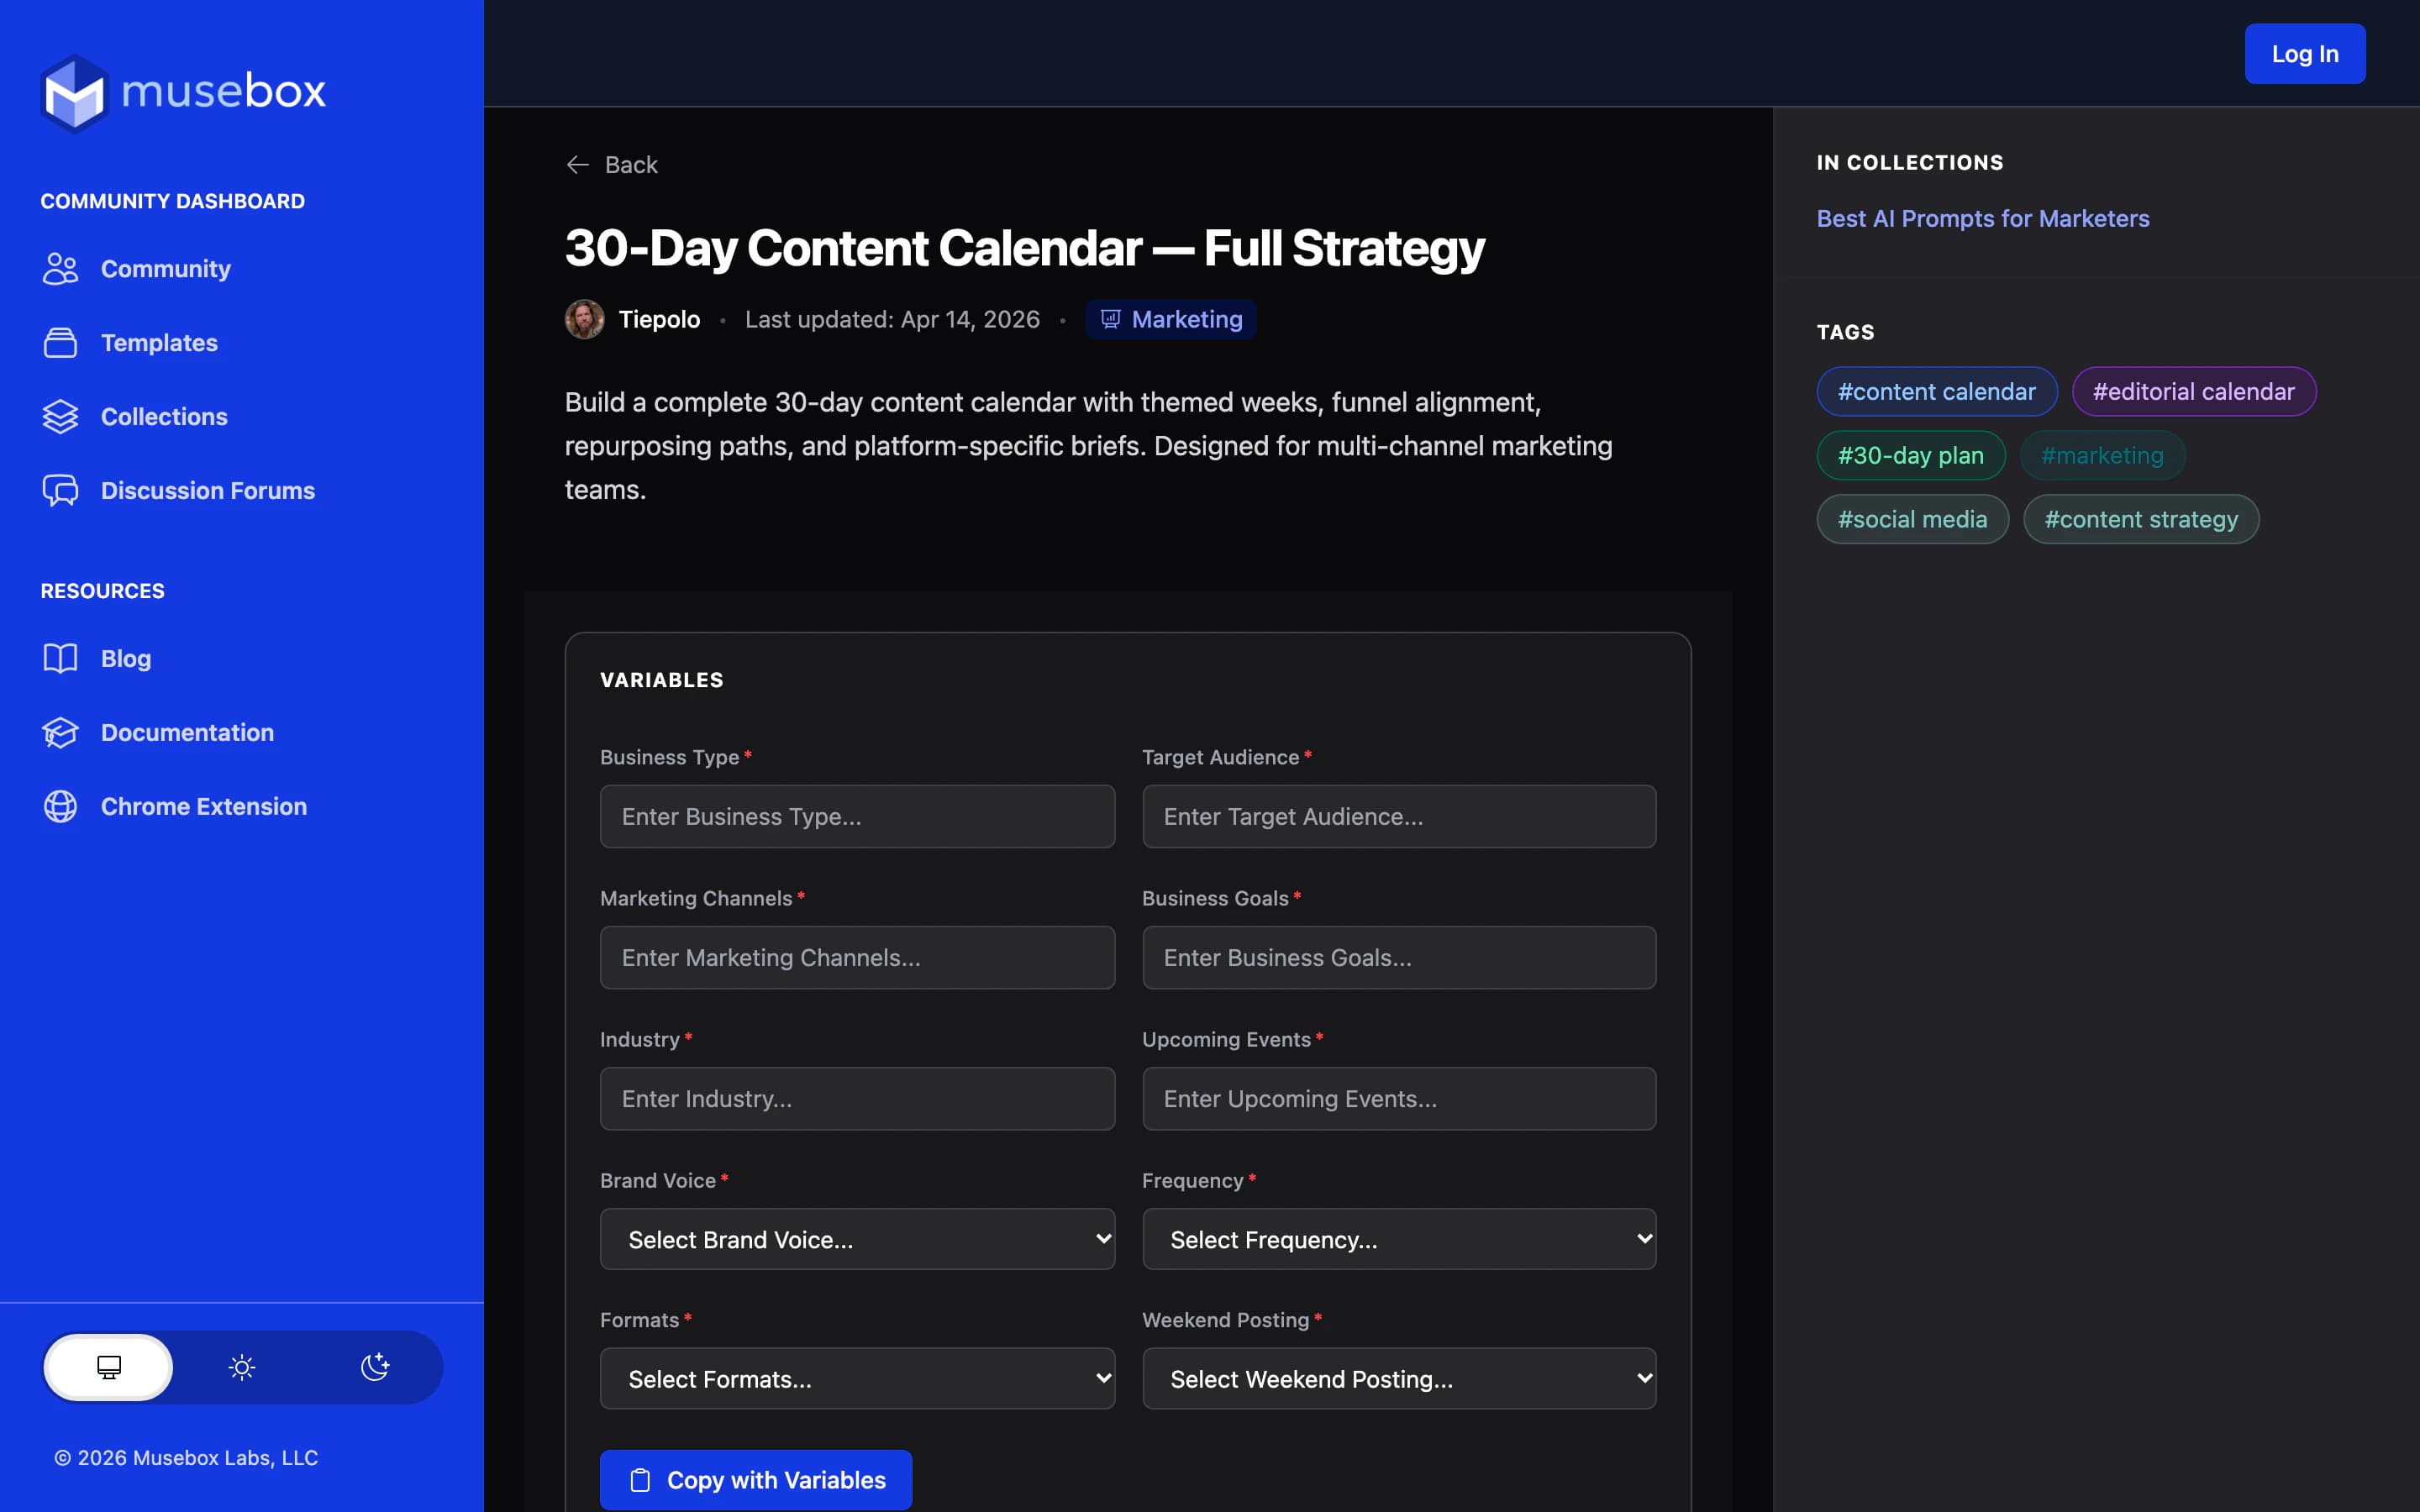2420x1512 pixels.
Task: Click the Chrome Extension globe icon
Action: 60,807
